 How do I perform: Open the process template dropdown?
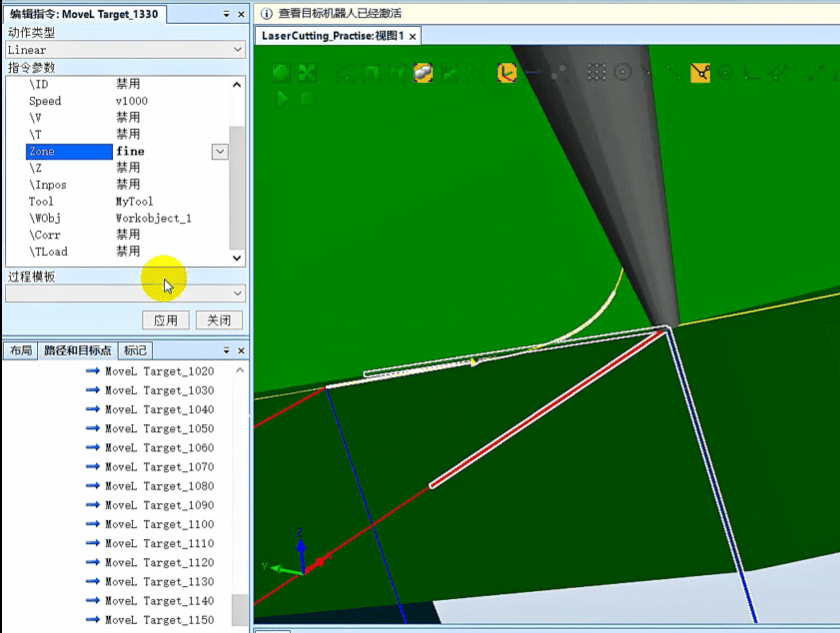[x=125, y=293]
